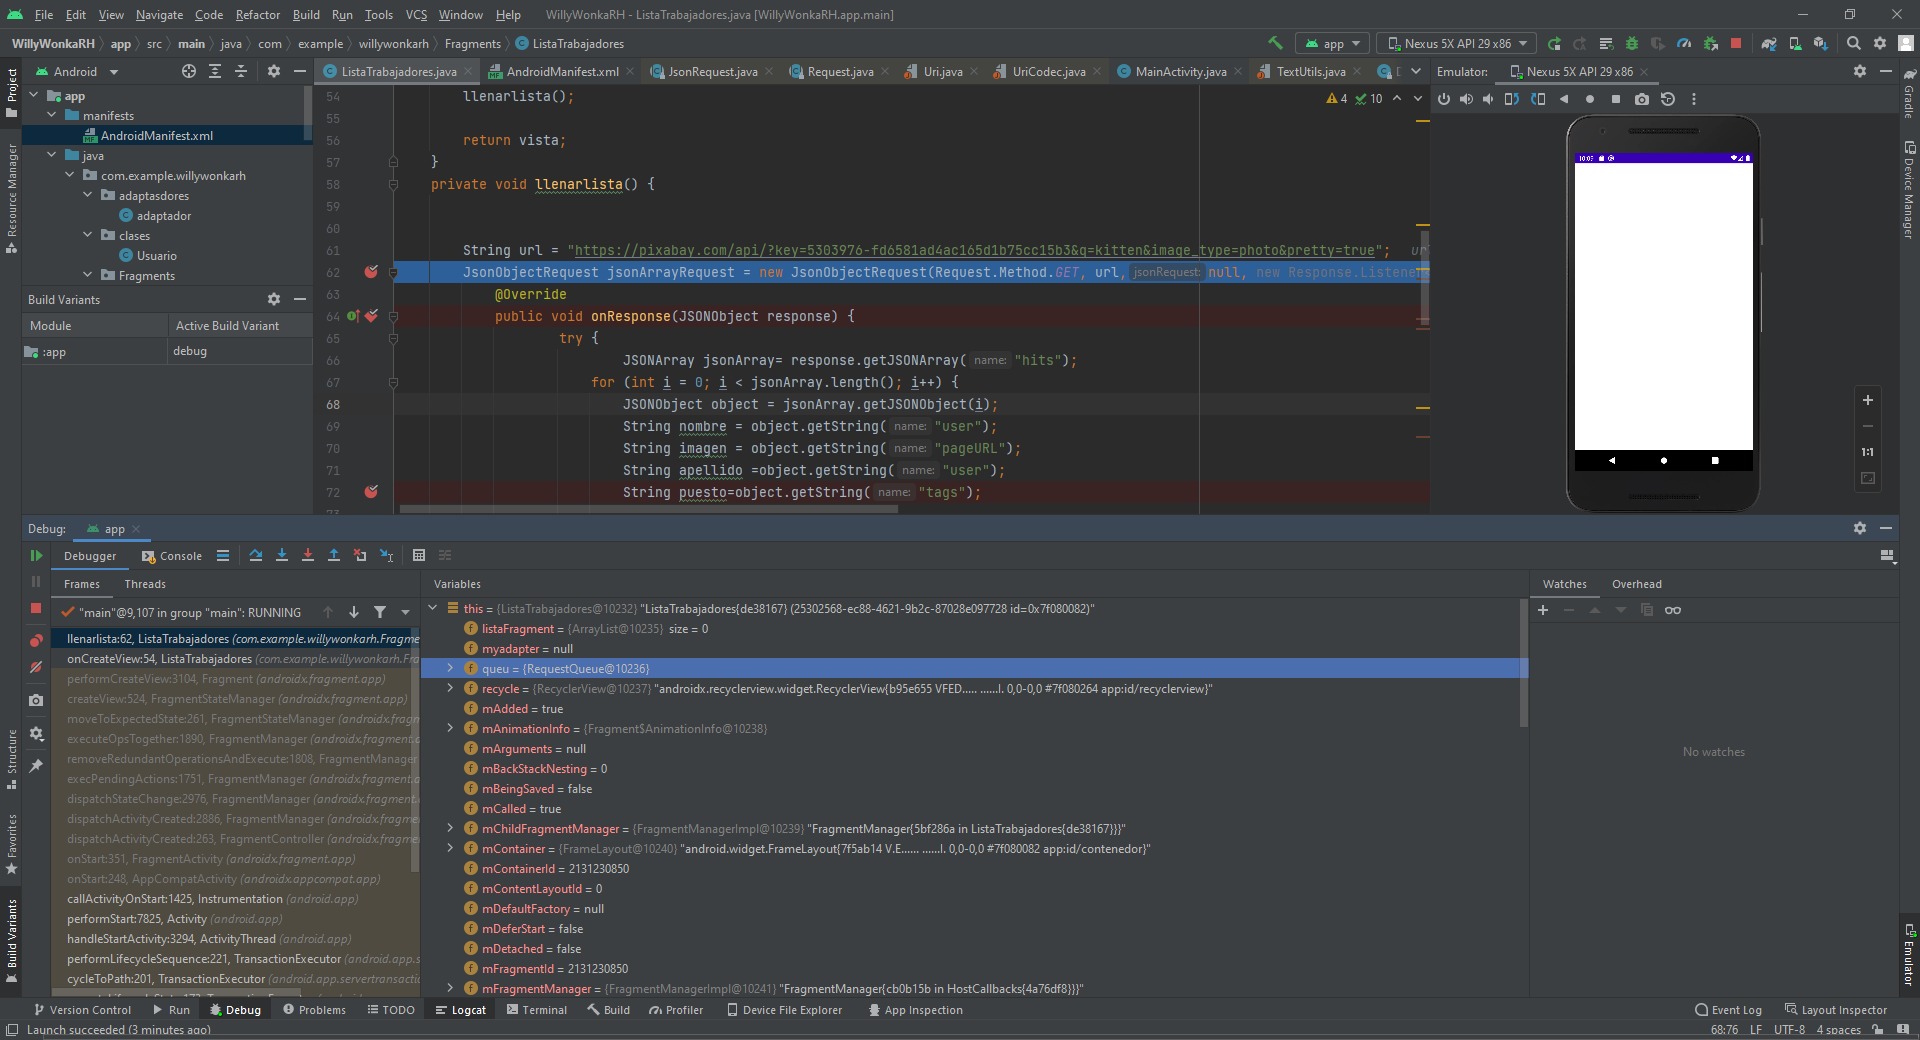Image resolution: width=1920 pixels, height=1040 pixels.
Task: Click Attach Debugger to Android Process icon
Action: [x=1710, y=43]
